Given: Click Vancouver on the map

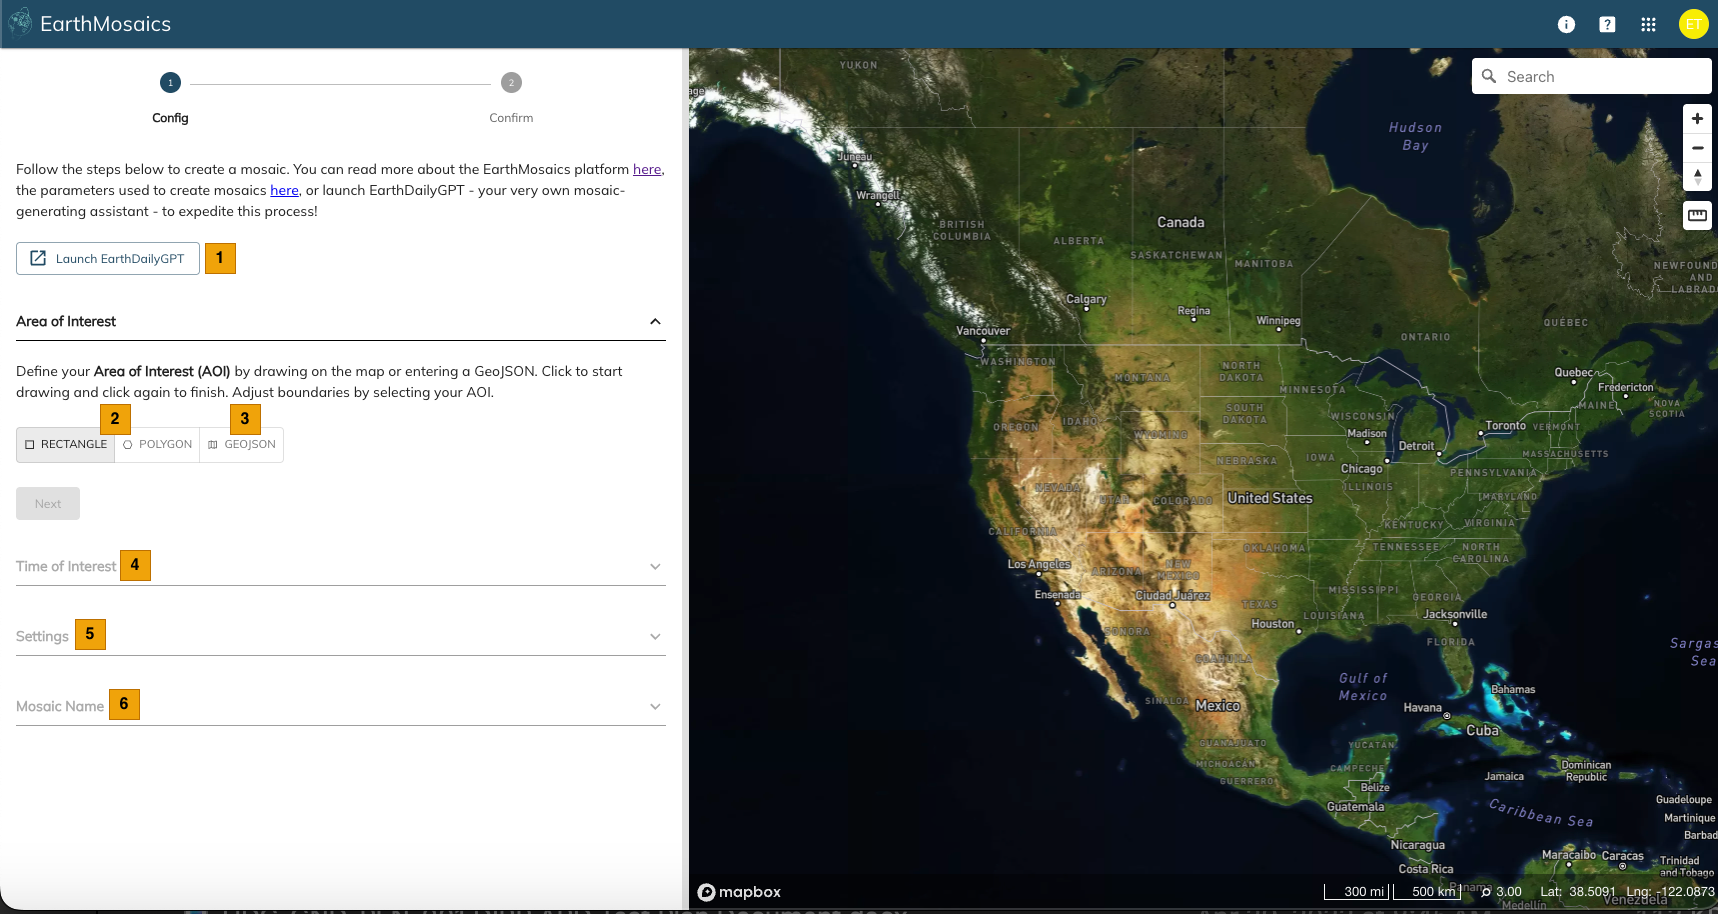Looking at the screenshot, I should [x=983, y=331].
